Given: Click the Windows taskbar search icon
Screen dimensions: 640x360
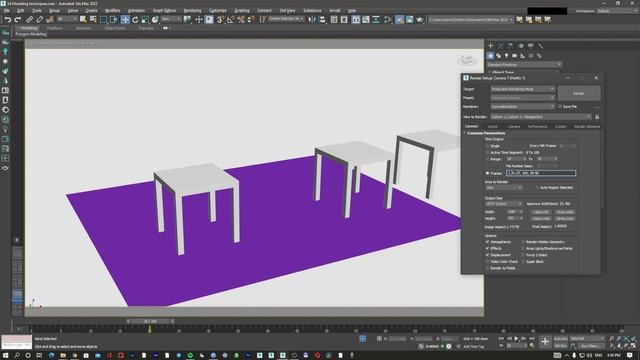Looking at the screenshot, I should 17,356.
